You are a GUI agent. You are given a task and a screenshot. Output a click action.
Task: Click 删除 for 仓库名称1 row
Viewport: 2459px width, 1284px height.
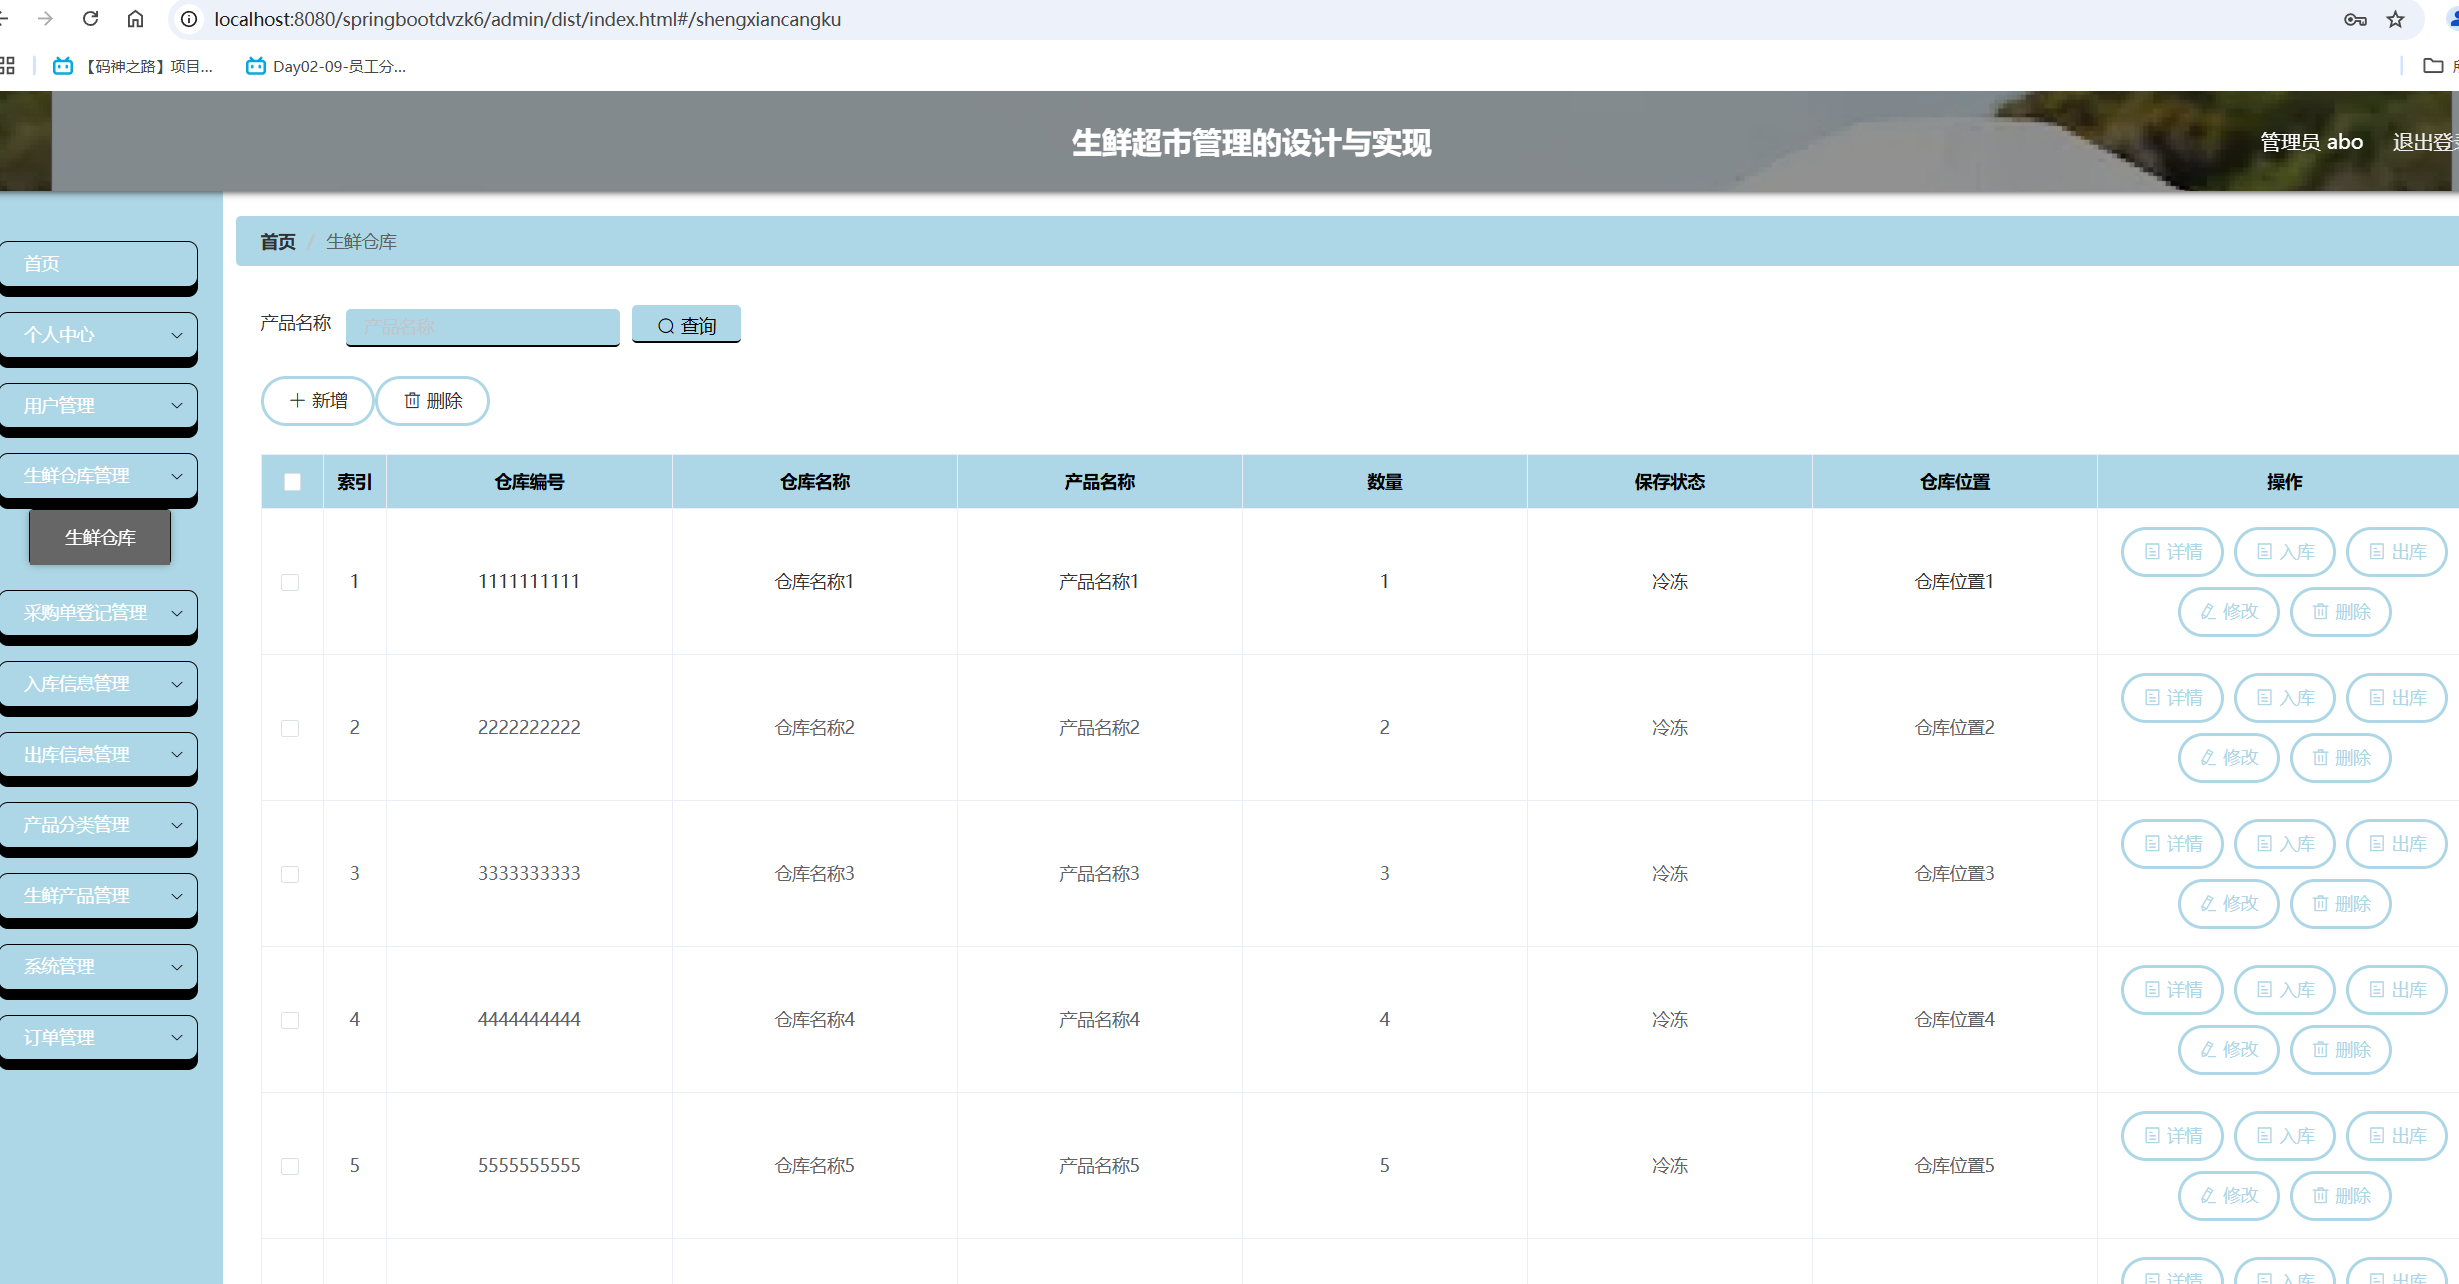[x=2341, y=612]
